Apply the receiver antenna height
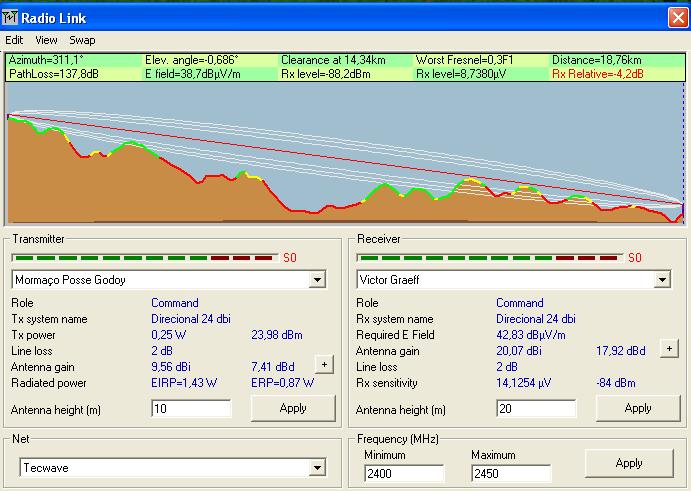Viewport: 691px width, 491px height. tap(637, 408)
